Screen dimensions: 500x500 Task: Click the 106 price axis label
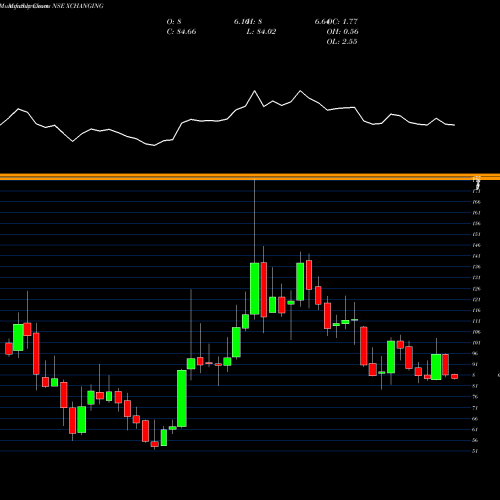pos(477,332)
